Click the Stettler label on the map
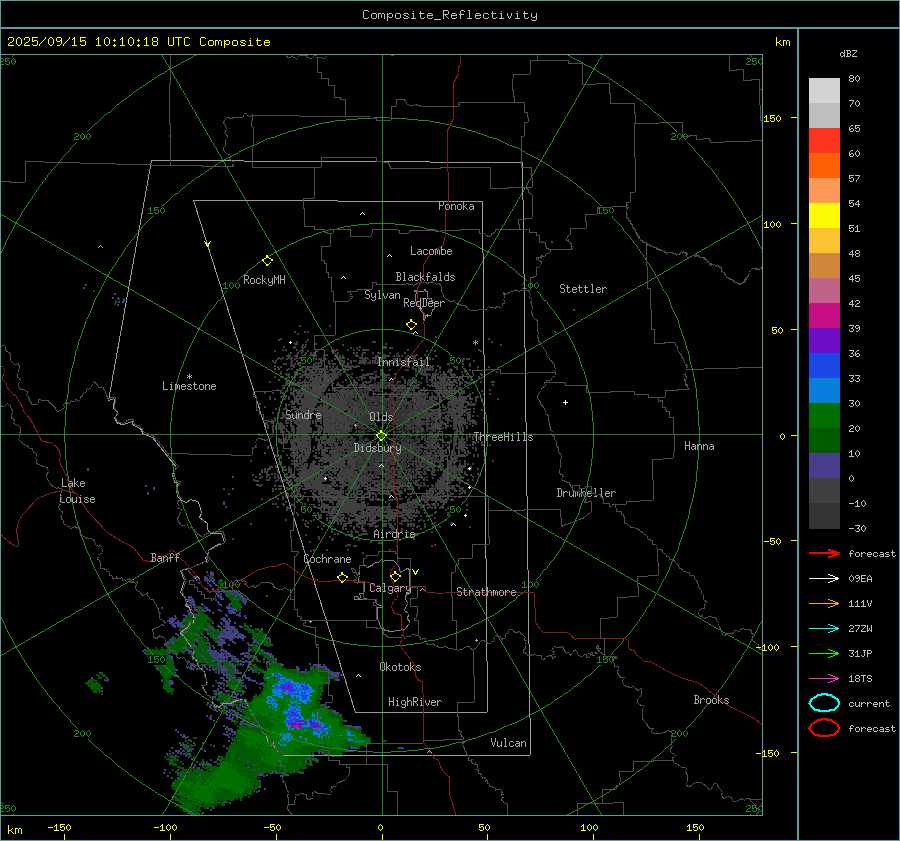 [x=583, y=289]
